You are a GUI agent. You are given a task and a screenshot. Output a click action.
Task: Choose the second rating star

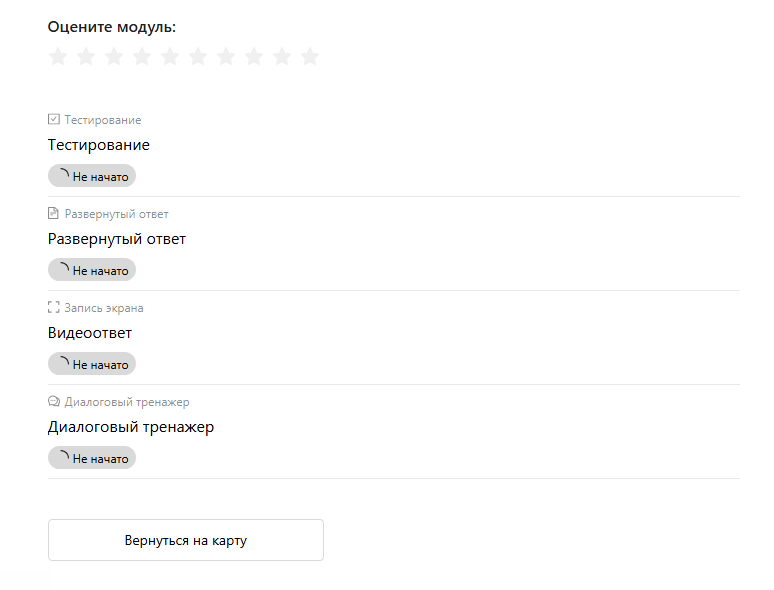pos(86,56)
